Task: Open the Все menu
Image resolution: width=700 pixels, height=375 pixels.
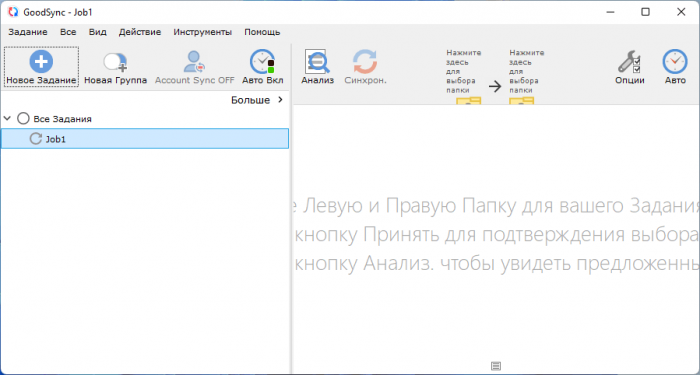Action: (68, 32)
